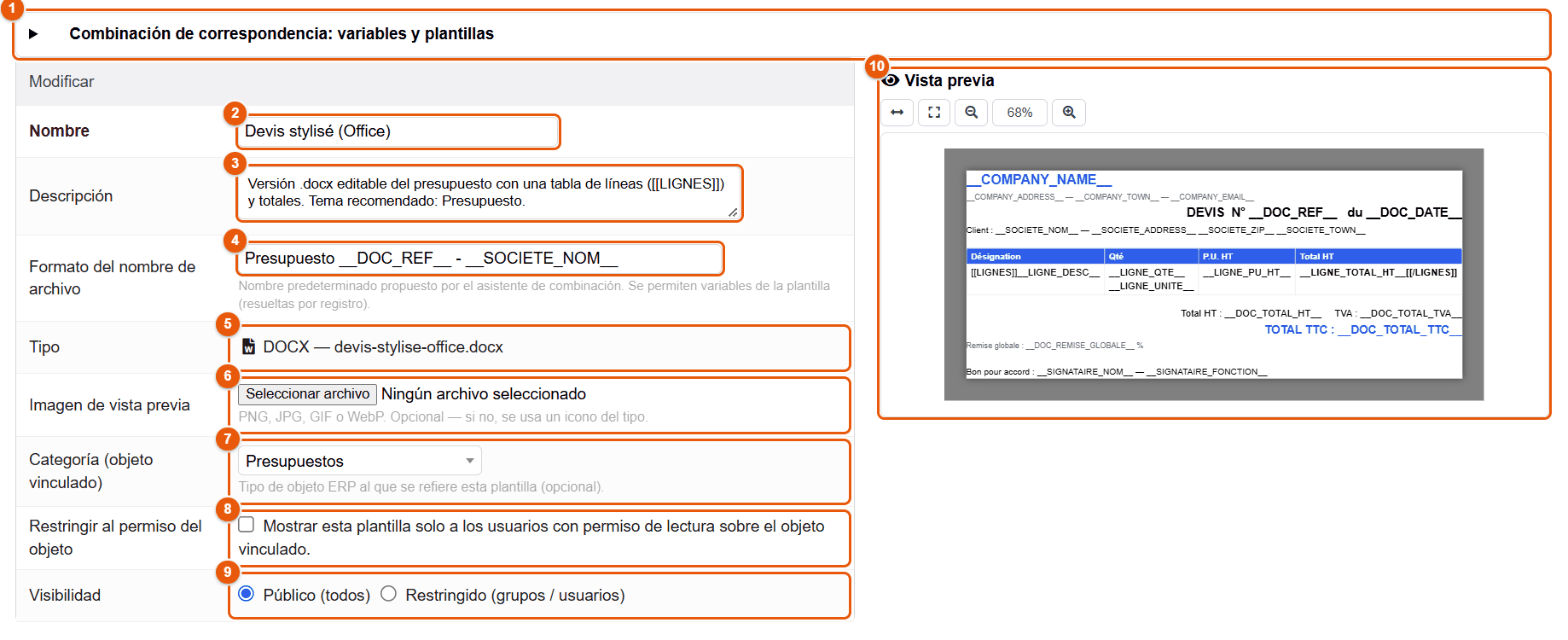Click "TOTAL TTC" line in the preview document

tap(1364, 329)
